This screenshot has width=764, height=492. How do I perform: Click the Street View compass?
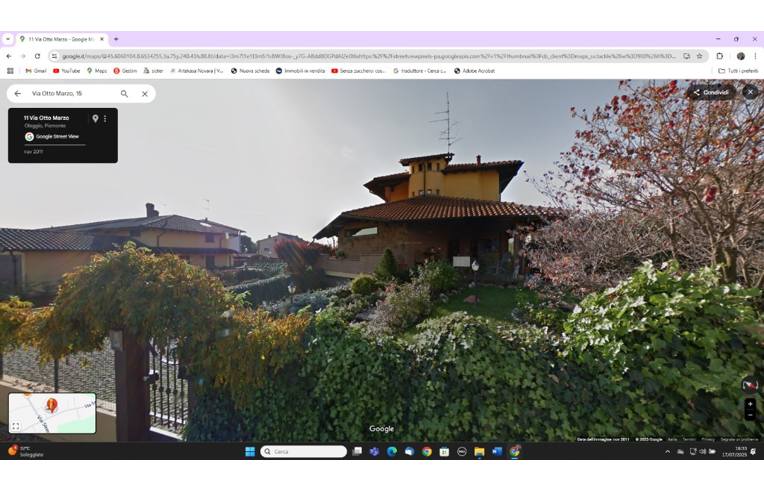(750, 386)
